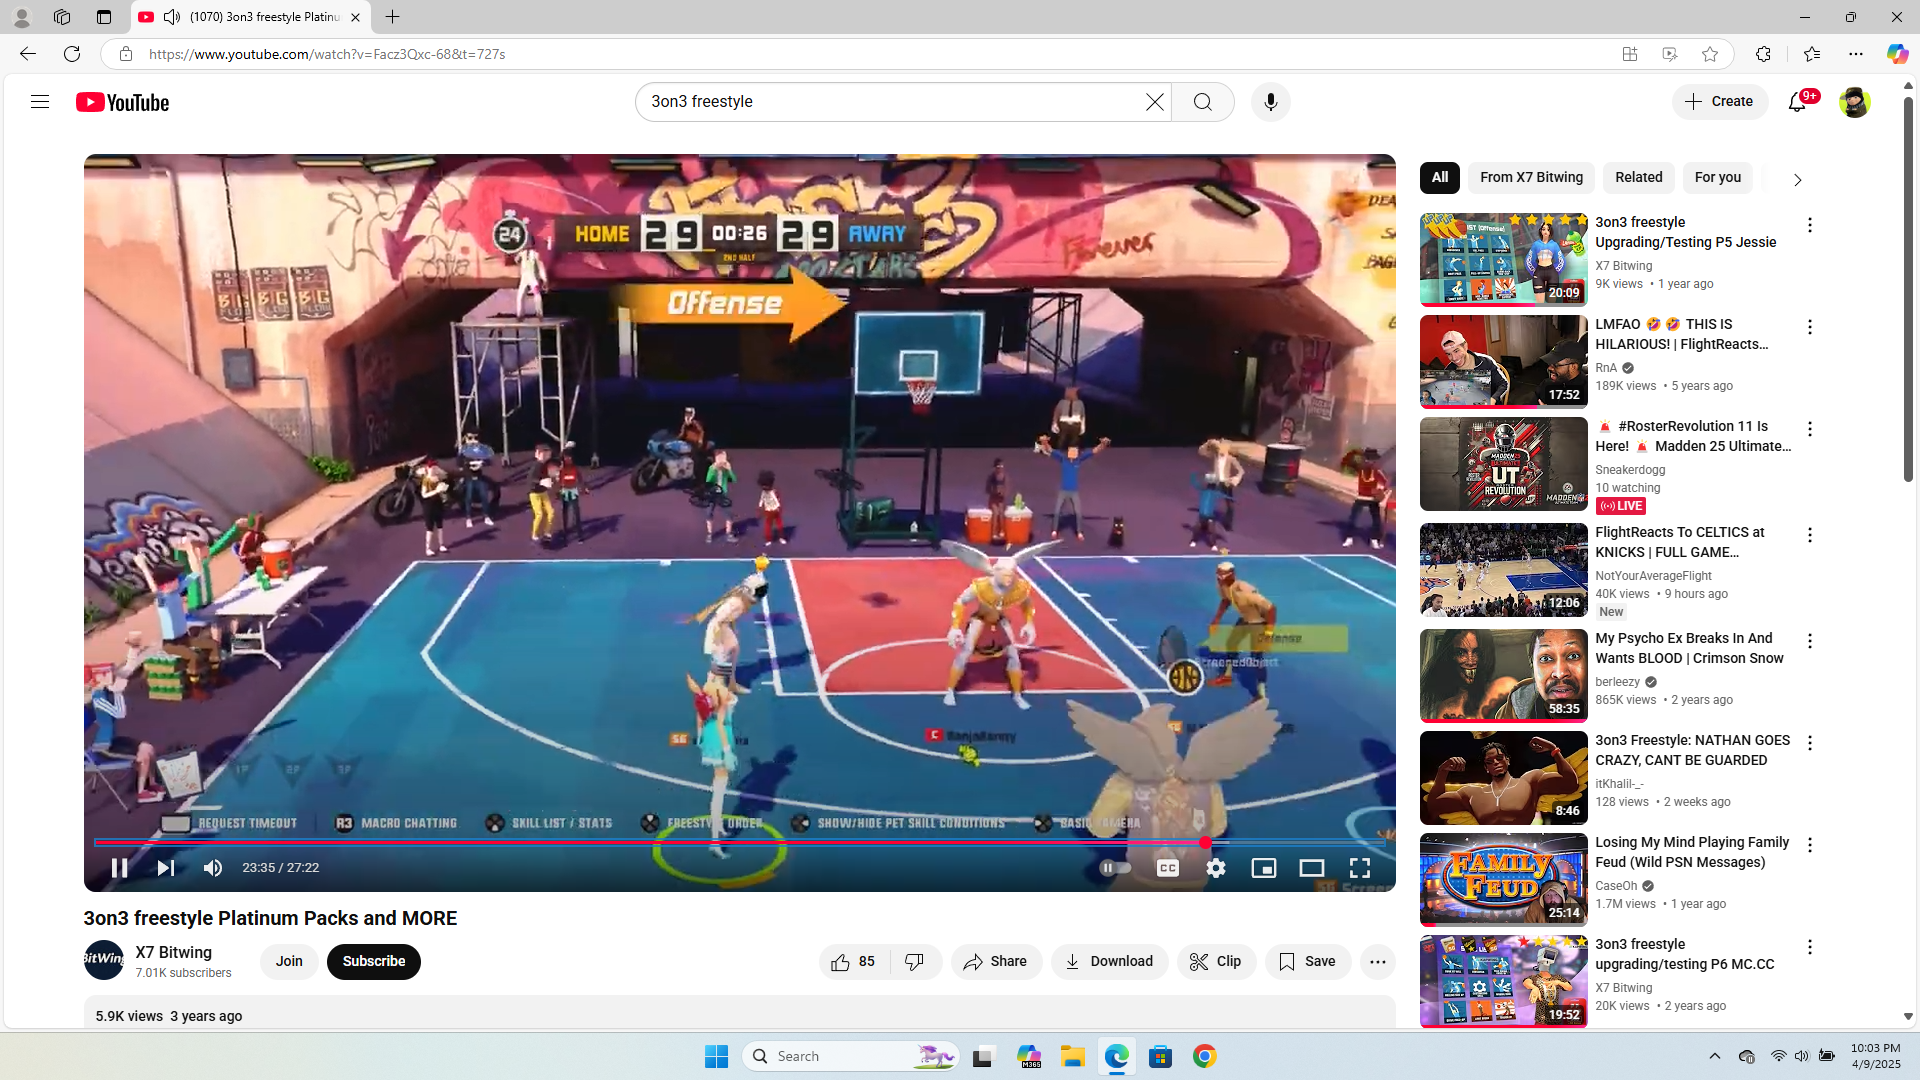Image resolution: width=1920 pixels, height=1080 pixels.
Task: Open options for the Madden 25 live stream
Action: (x=1810, y=429)
